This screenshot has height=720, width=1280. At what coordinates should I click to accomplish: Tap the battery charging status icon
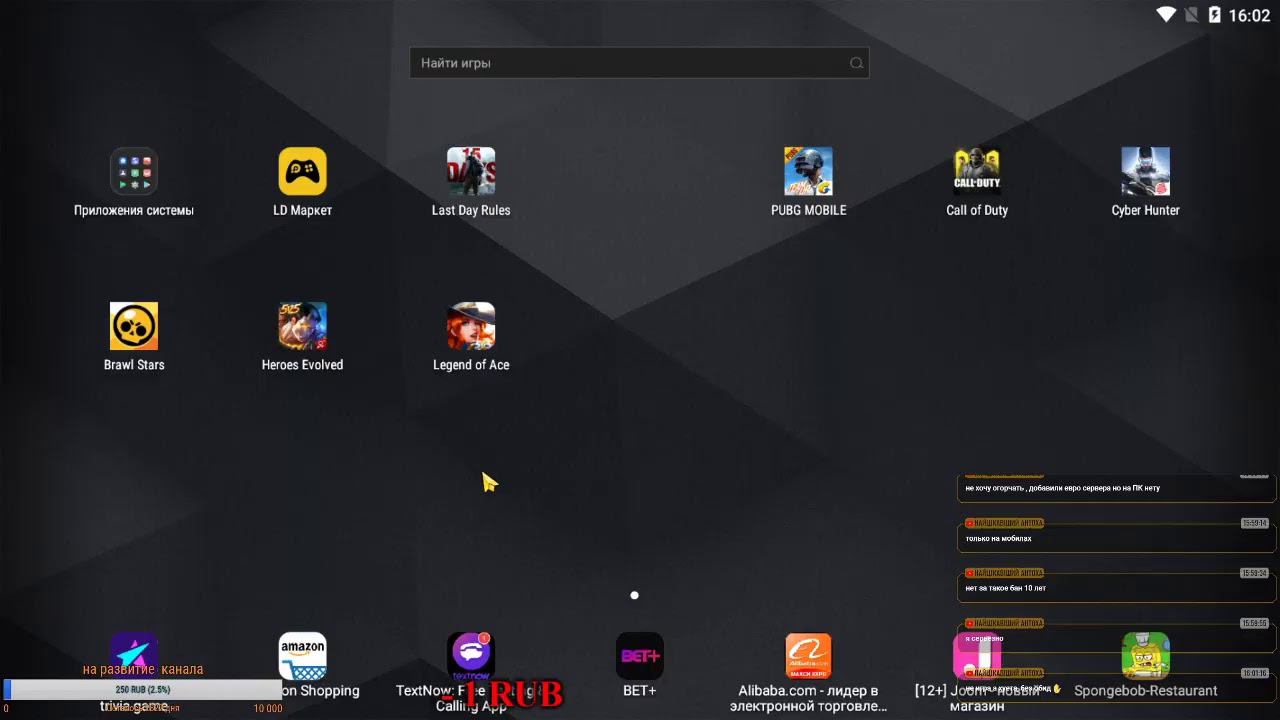coord(1215,15)
